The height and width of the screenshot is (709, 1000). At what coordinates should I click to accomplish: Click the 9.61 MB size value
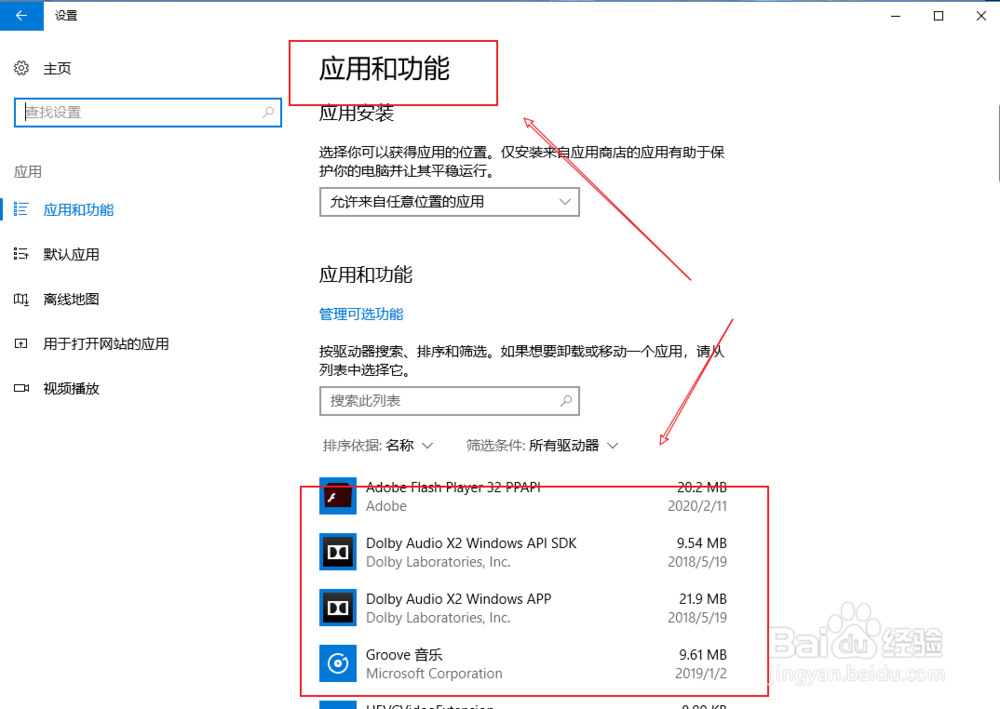(703, 655)
